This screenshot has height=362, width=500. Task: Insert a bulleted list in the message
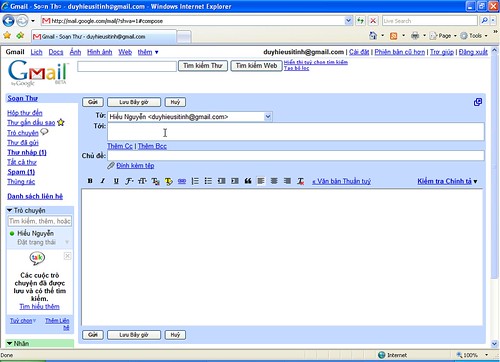(x=208, y=181)
